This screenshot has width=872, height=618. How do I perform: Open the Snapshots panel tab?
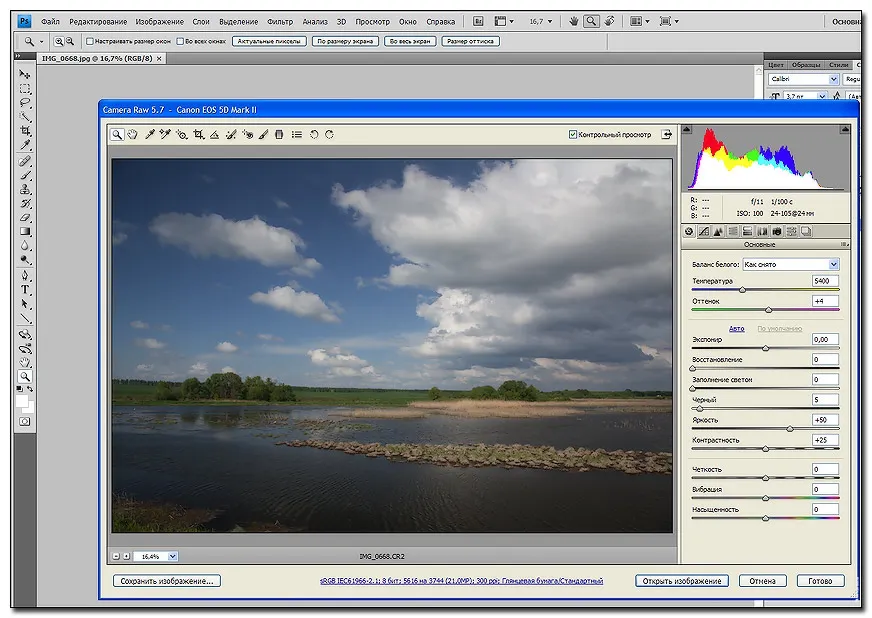coord(806,231)
